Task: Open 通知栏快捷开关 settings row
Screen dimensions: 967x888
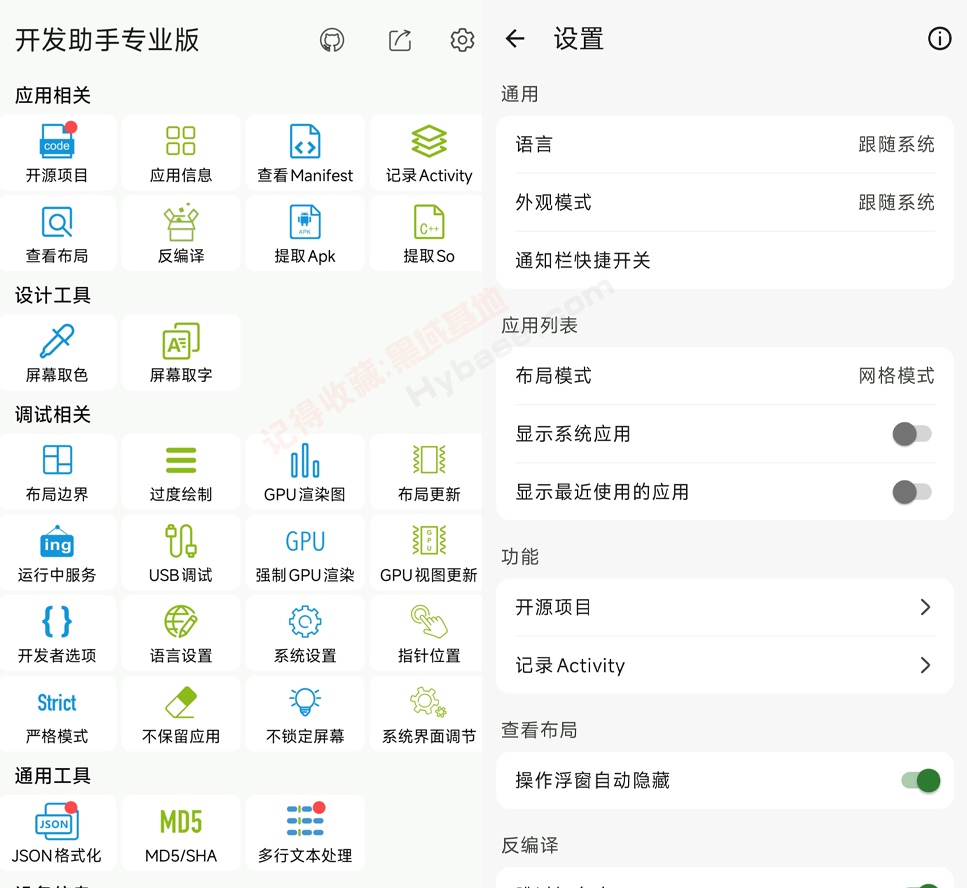Action: tap(725, 260)
